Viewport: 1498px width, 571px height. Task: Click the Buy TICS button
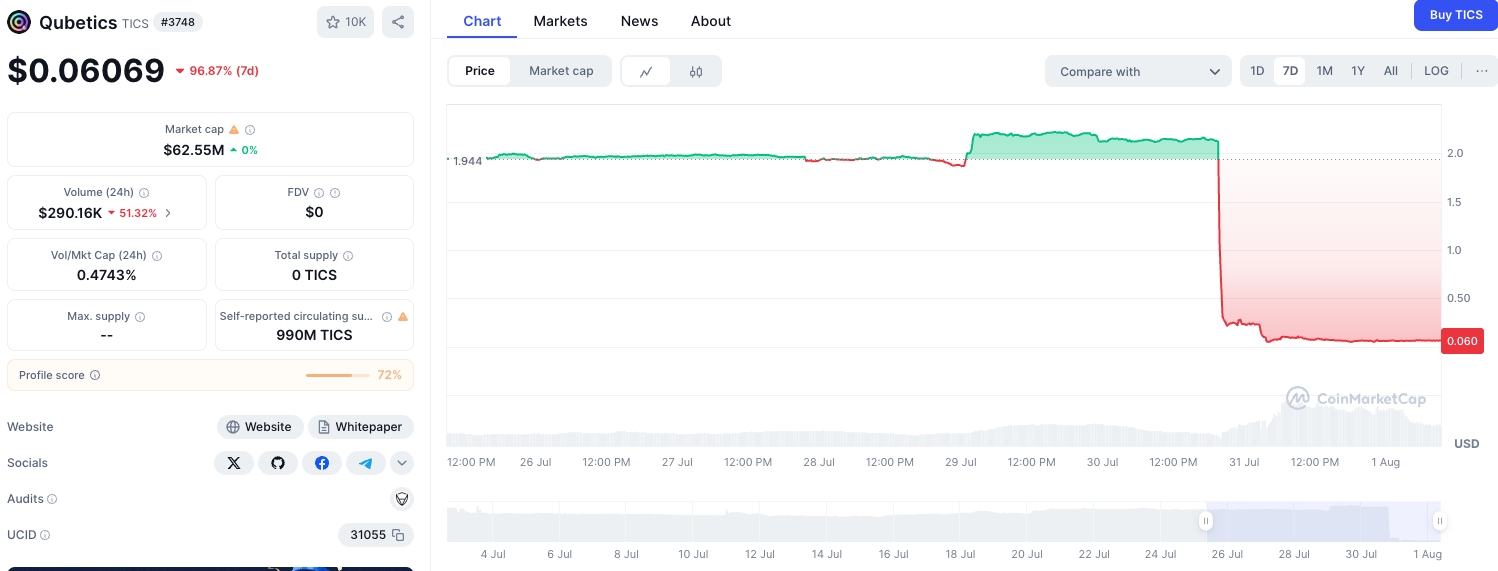(x=1455, y=15)
